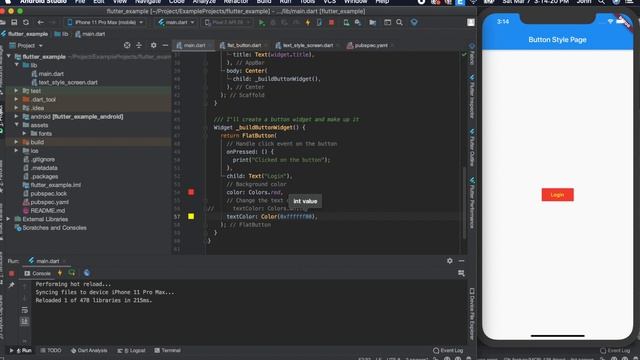Expand the fonts folder

[x=24, y=133]
